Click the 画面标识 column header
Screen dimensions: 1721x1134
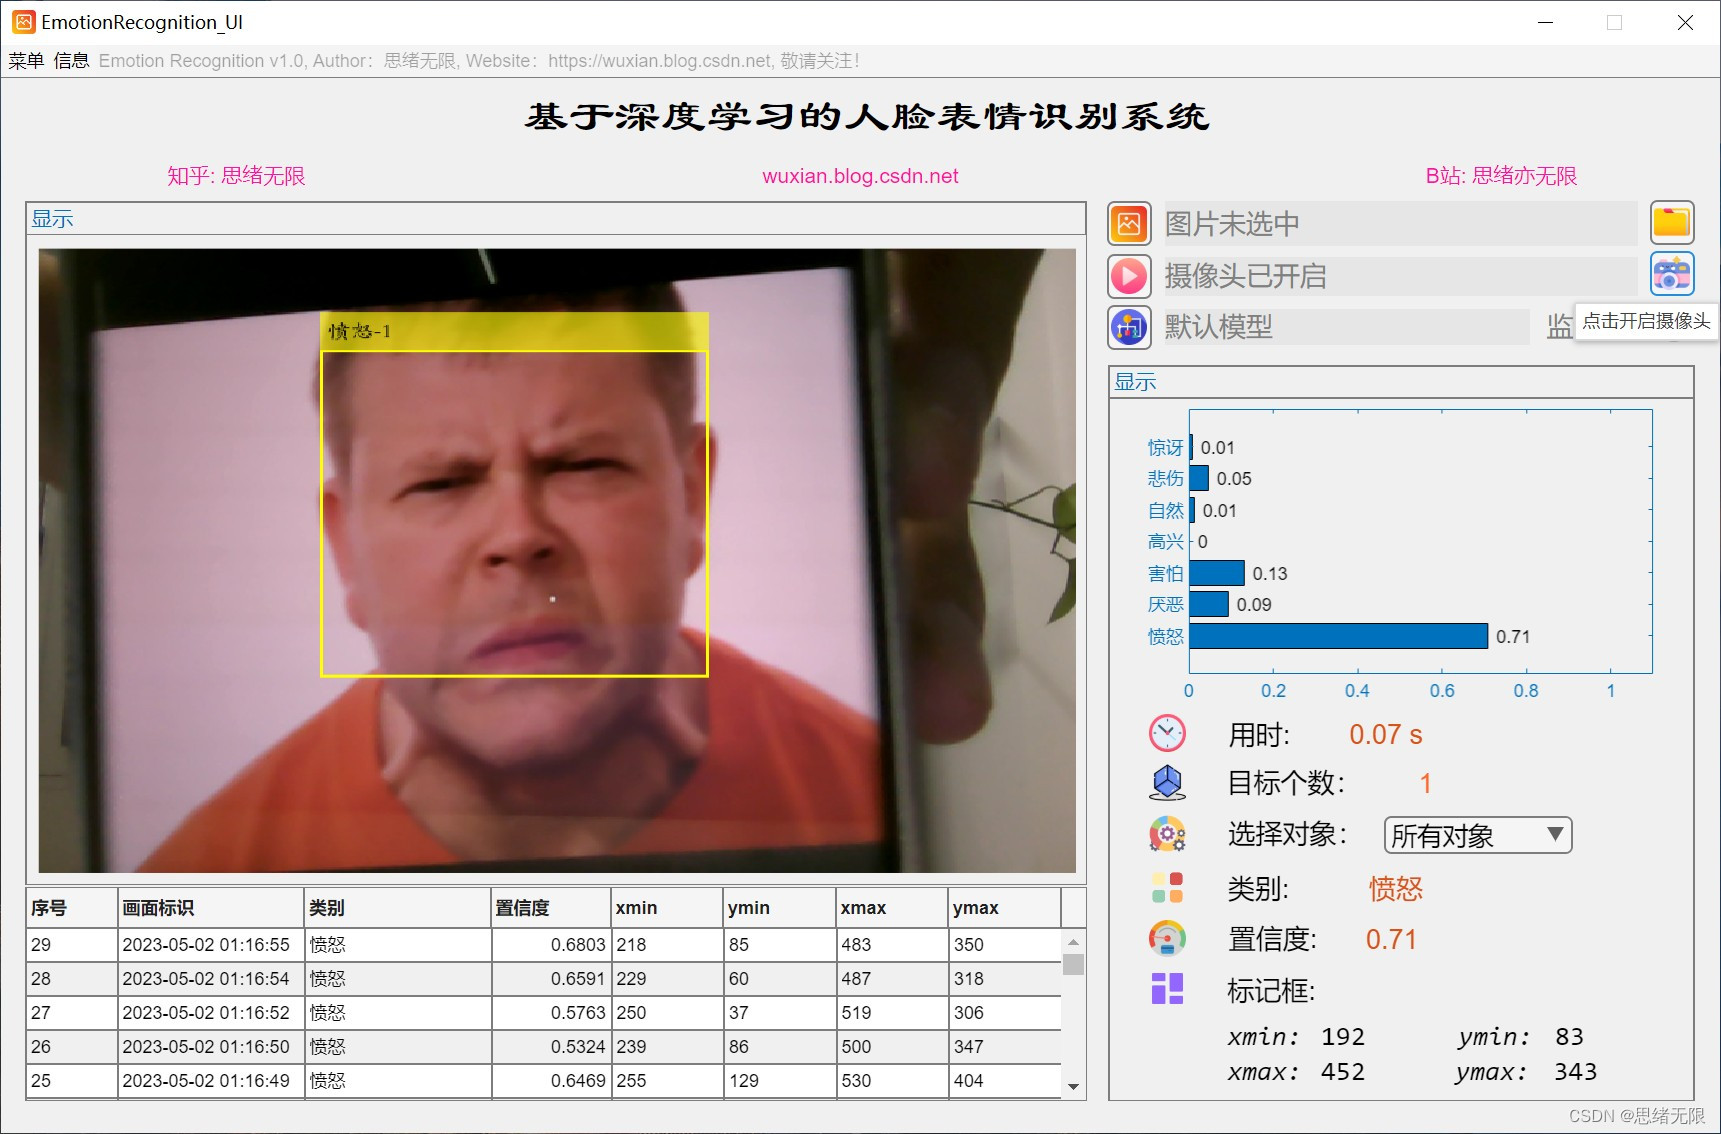[211, 908]
